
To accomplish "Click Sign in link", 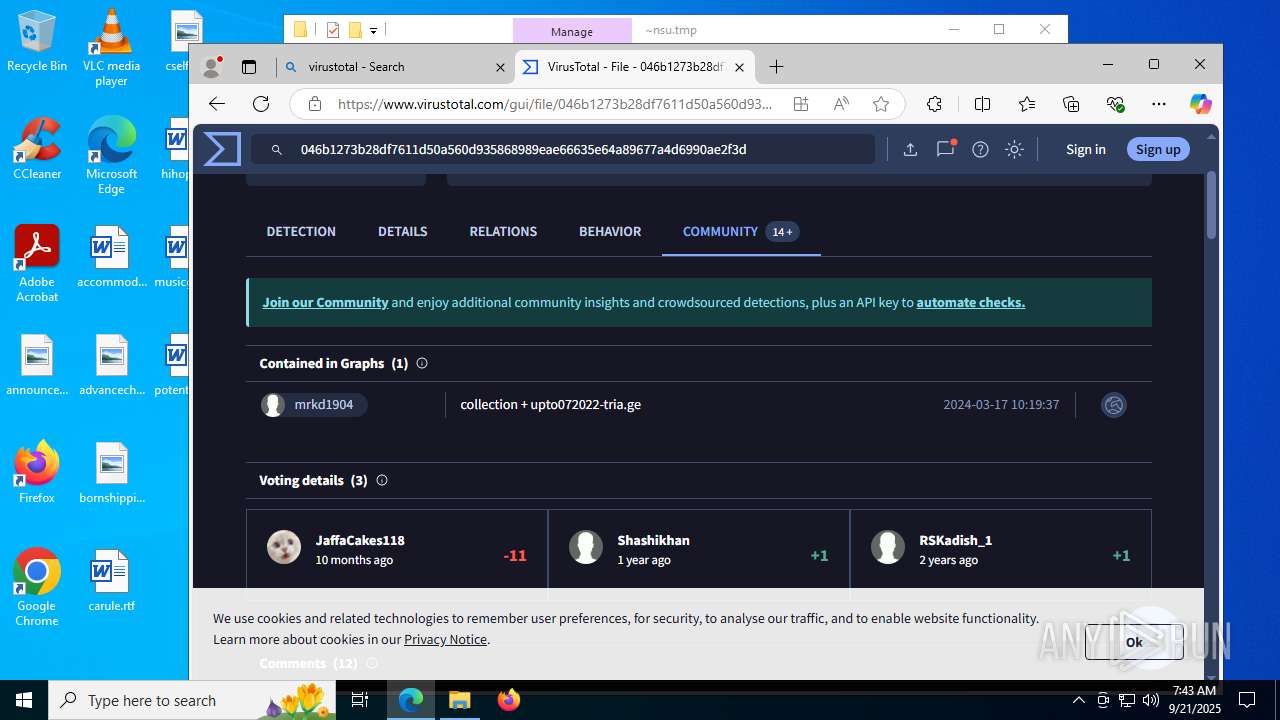I will click(x=1085, y=149).
